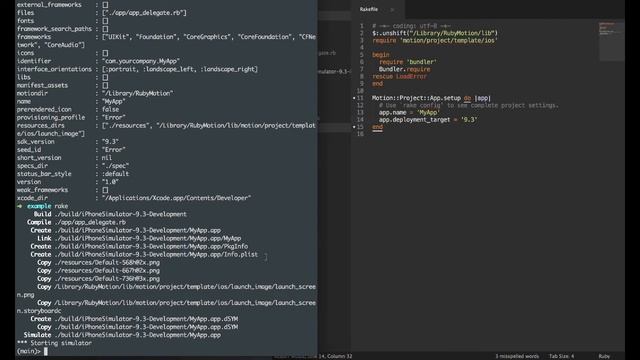Screen dimensions: 640x360
Task: Click line number 15 in the gutter
Action: point(360,127)
